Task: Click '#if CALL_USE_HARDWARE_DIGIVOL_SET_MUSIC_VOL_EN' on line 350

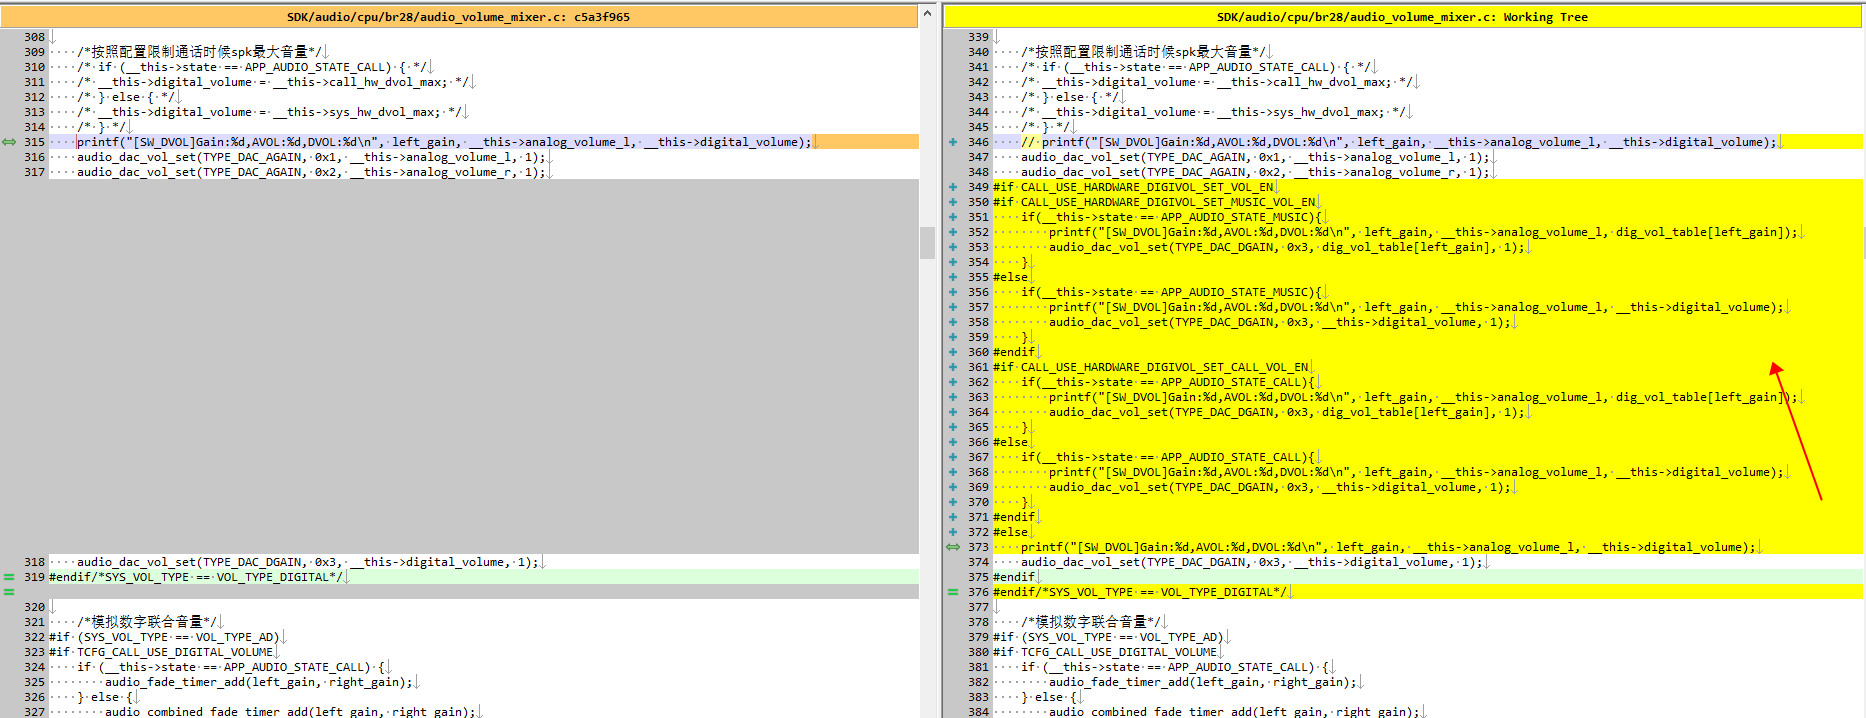Action: click(x=1154, y=202)
